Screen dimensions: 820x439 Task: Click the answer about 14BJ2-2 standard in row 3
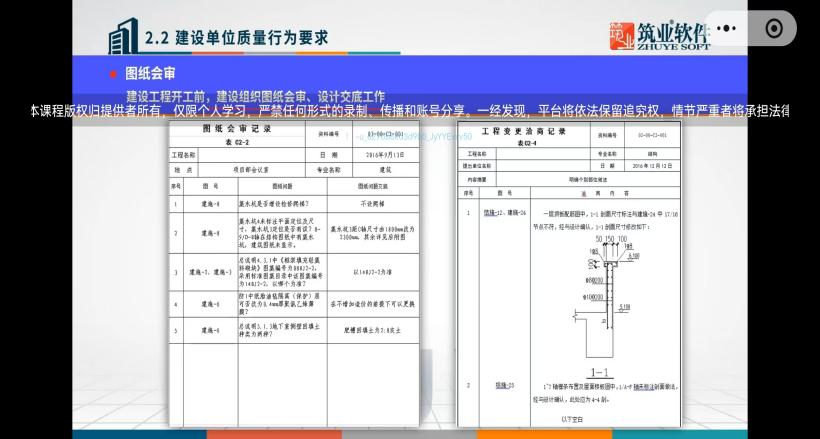(x=373, y=272)
